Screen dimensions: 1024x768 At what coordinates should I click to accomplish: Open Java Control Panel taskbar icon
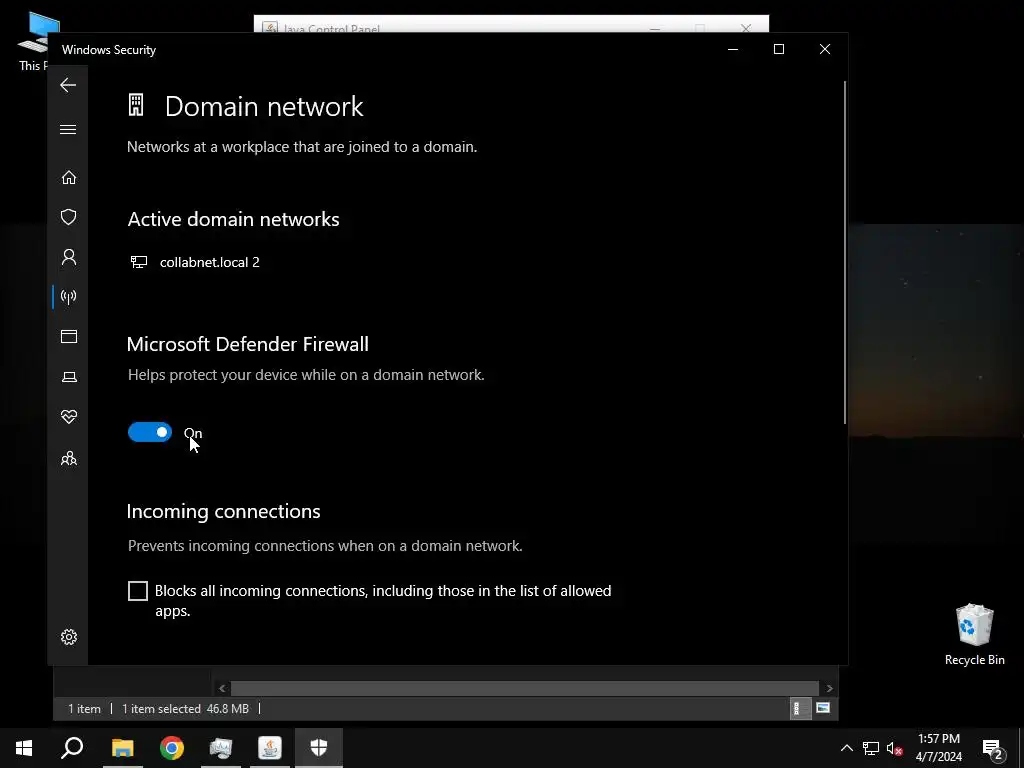point(270,748)
